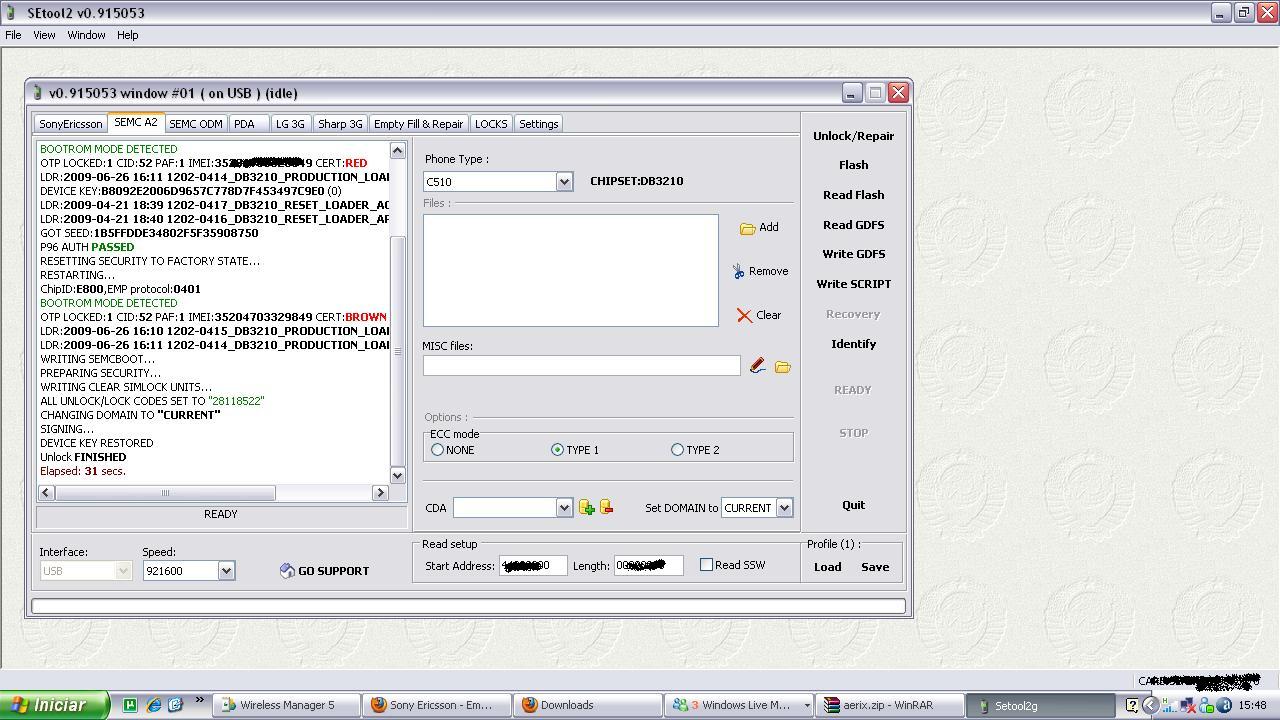Switch to the Sharp 3G tab

pyautogui.click(x=340, y=124)
